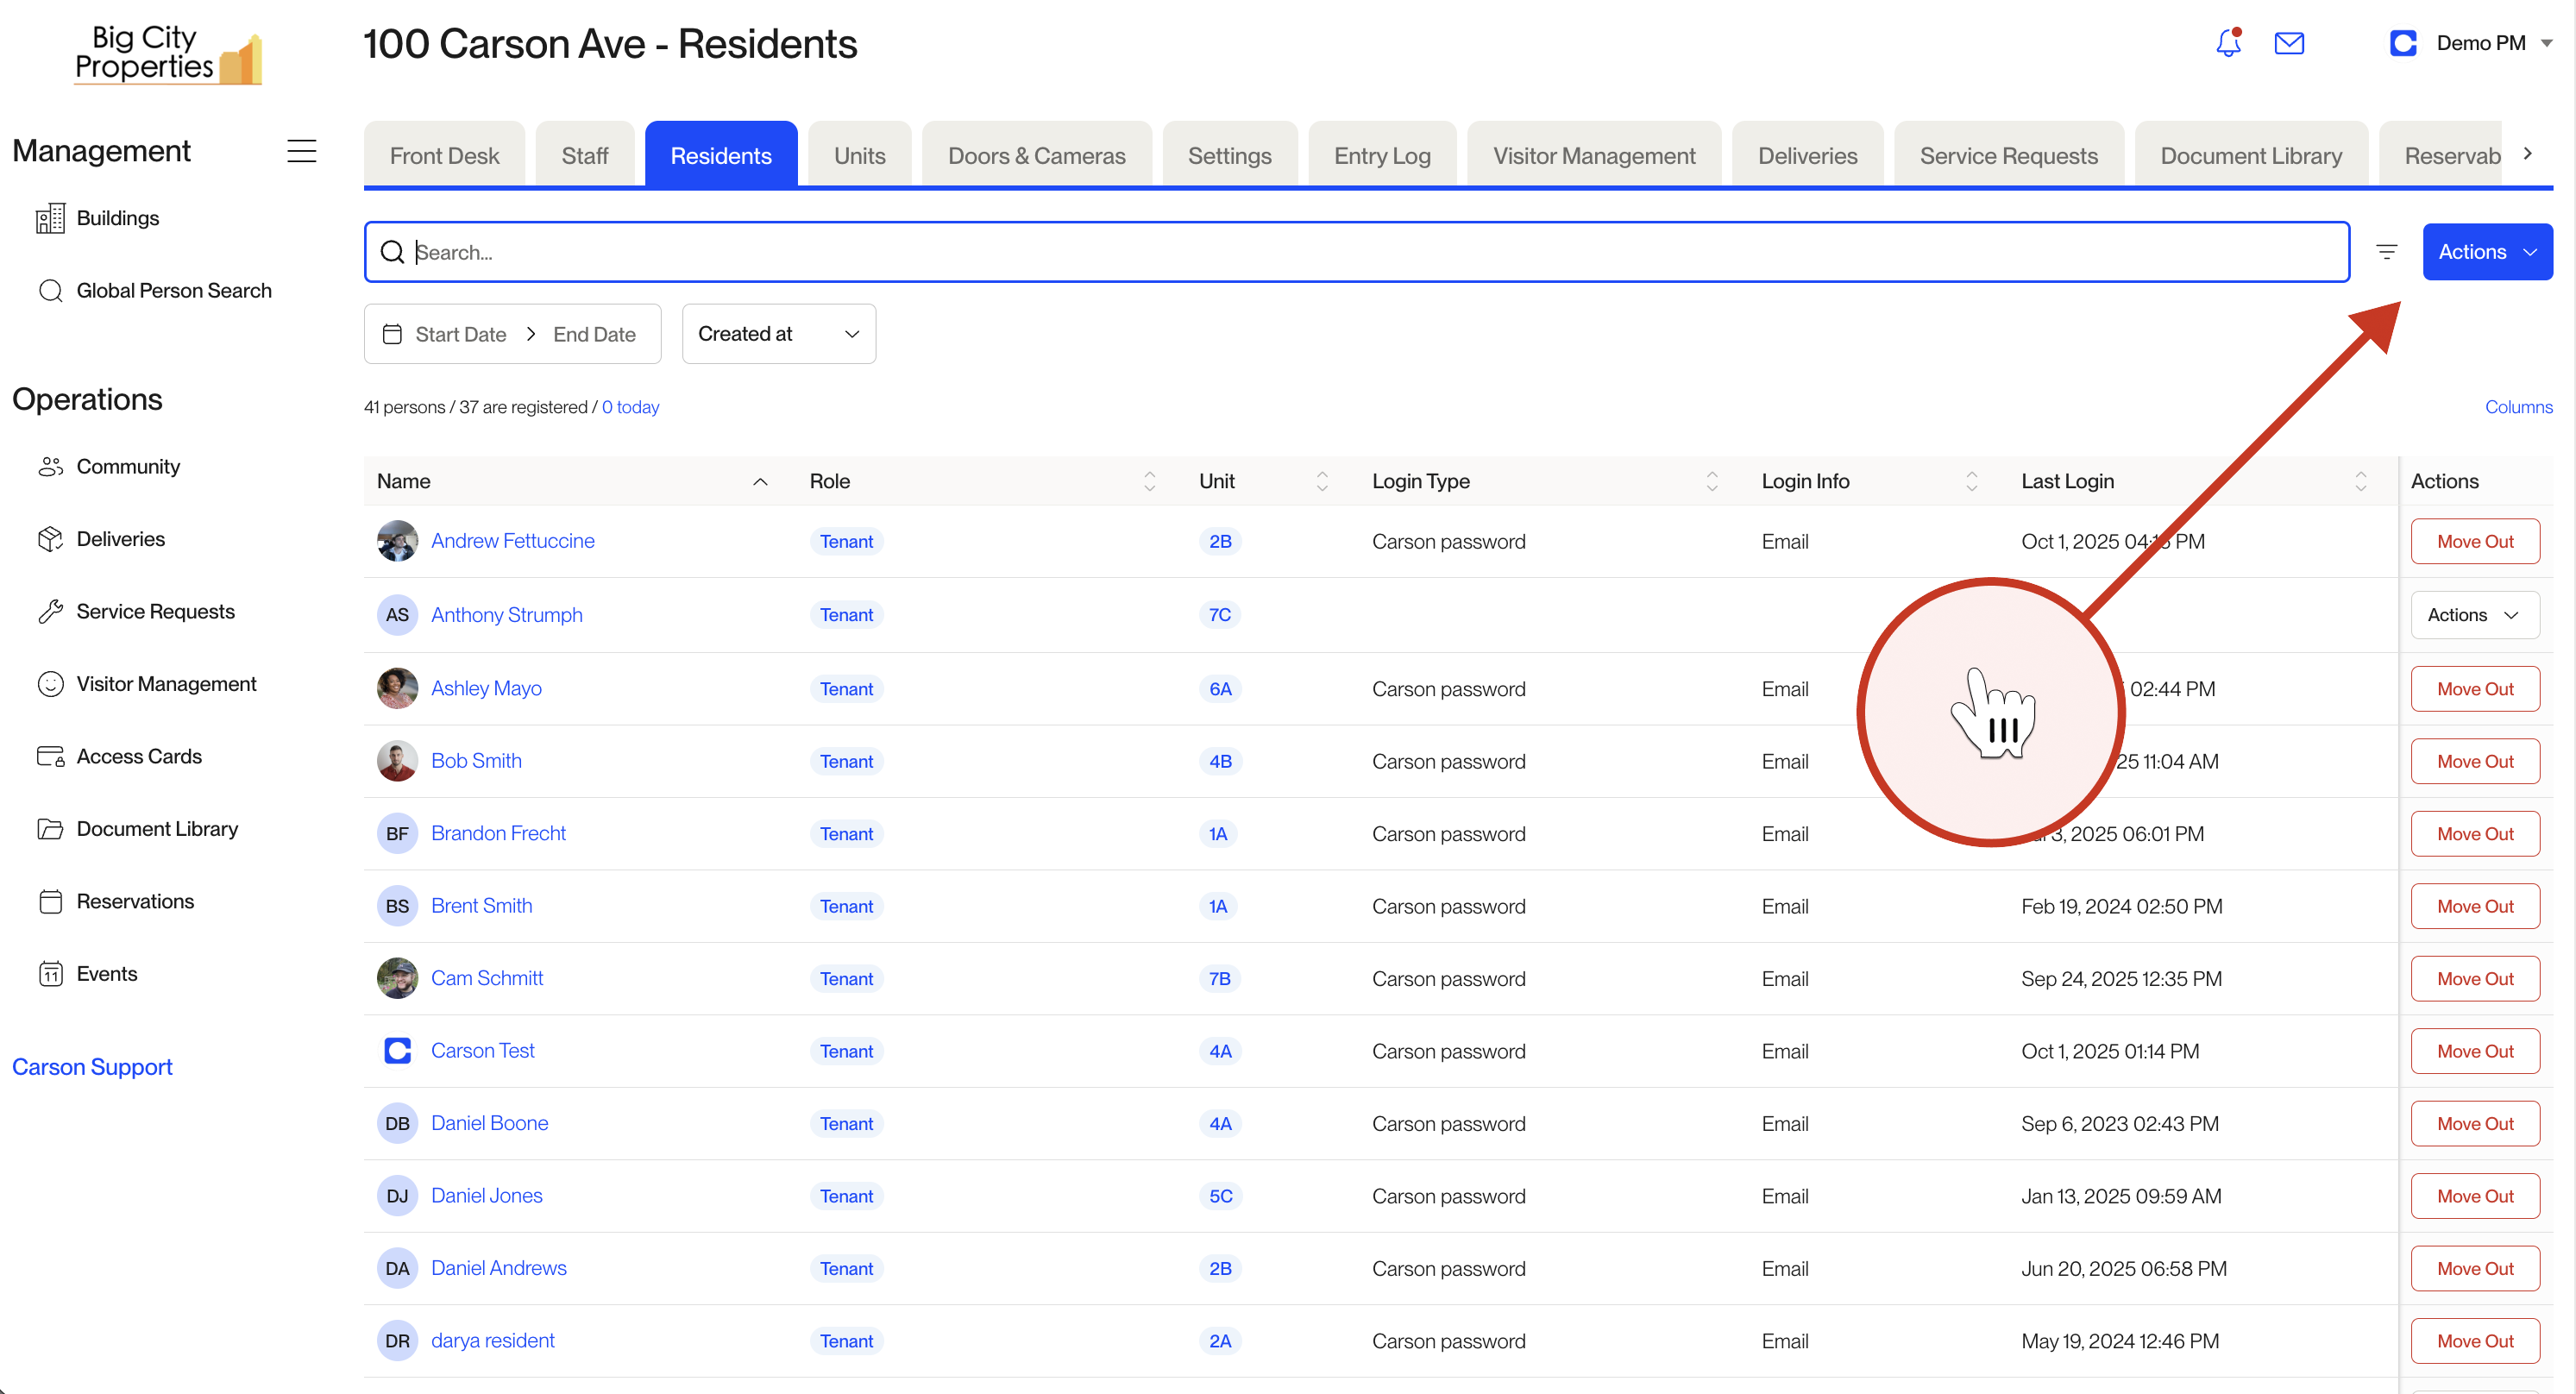Click the Access Cards icon

coord(50,757)
